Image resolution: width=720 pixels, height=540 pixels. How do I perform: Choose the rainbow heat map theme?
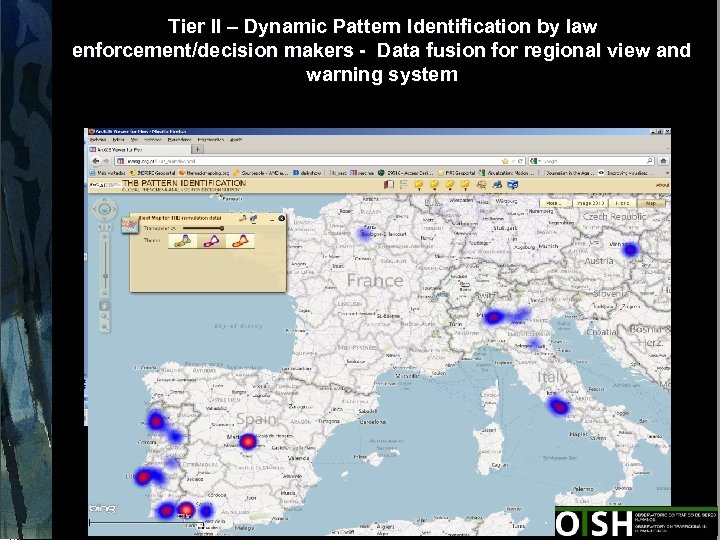tap(182, 241)
